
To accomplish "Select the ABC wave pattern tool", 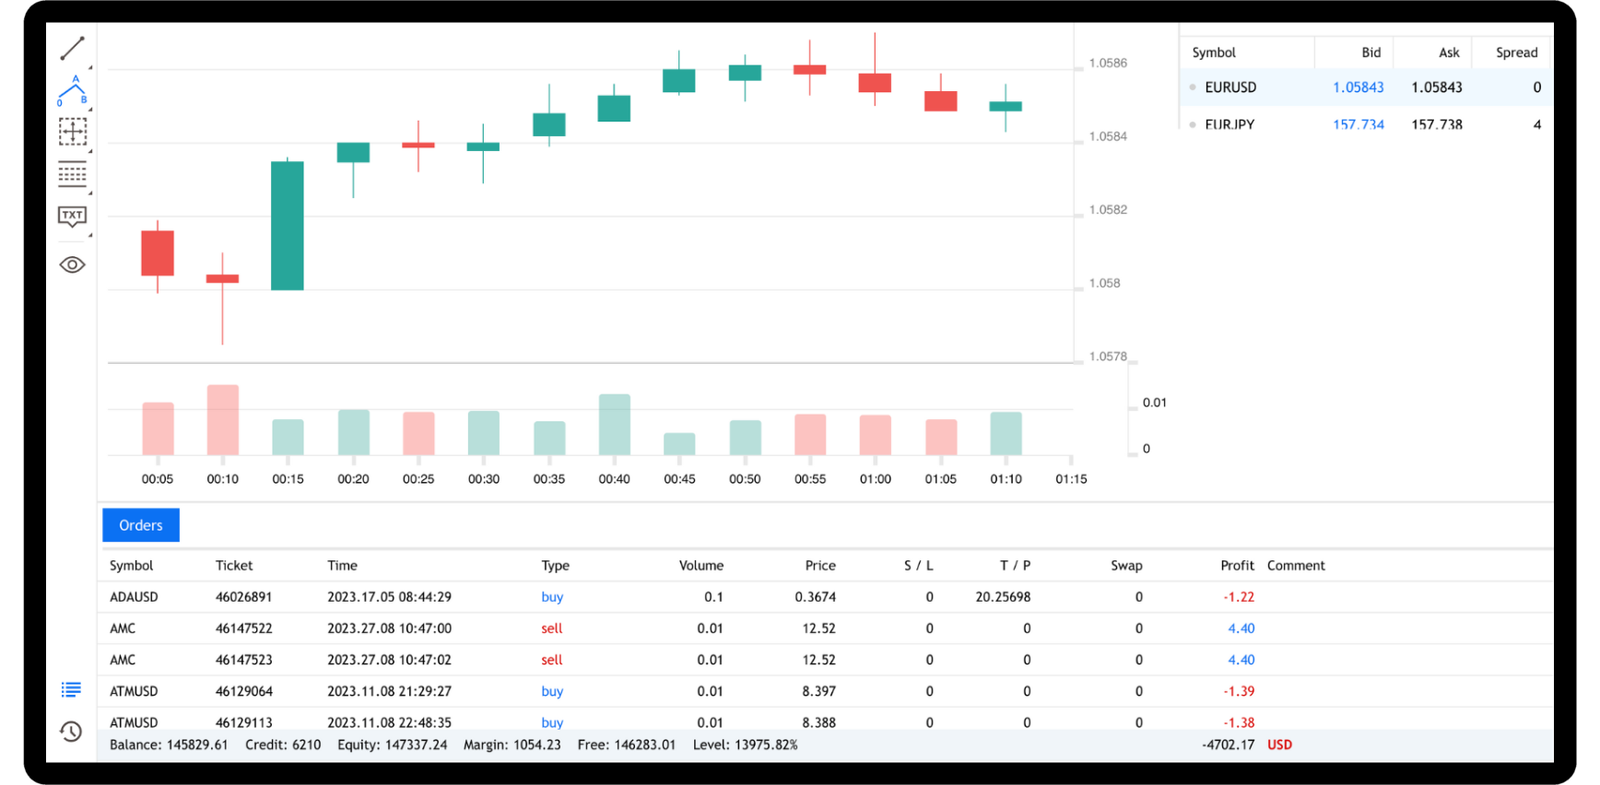I will [72, 91].
